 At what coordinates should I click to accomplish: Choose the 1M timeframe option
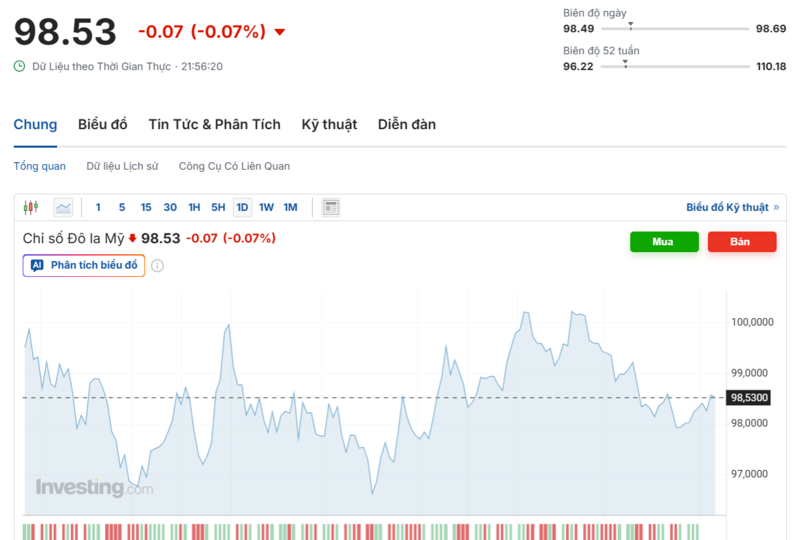[290, 207]
